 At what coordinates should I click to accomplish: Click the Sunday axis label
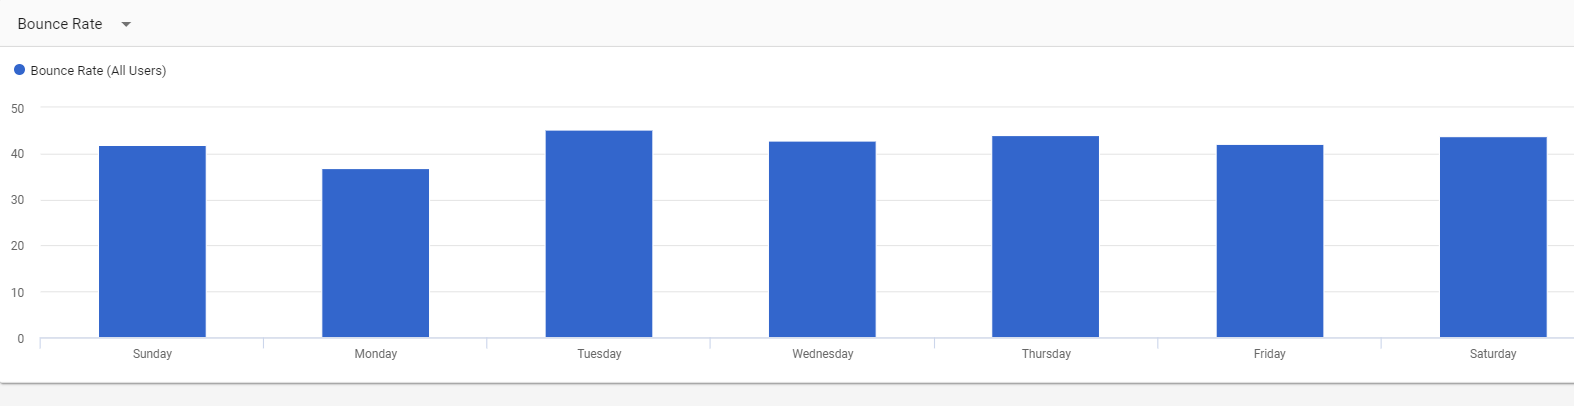click(x=152, y=354)
